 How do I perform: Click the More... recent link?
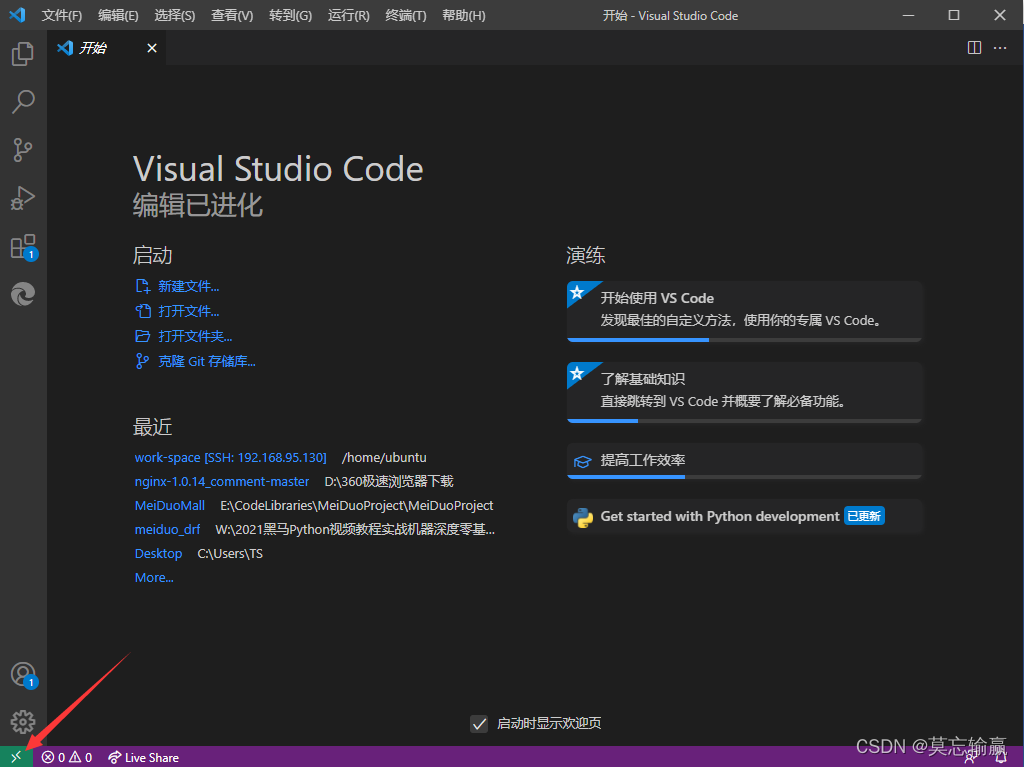tap(154, 578)
